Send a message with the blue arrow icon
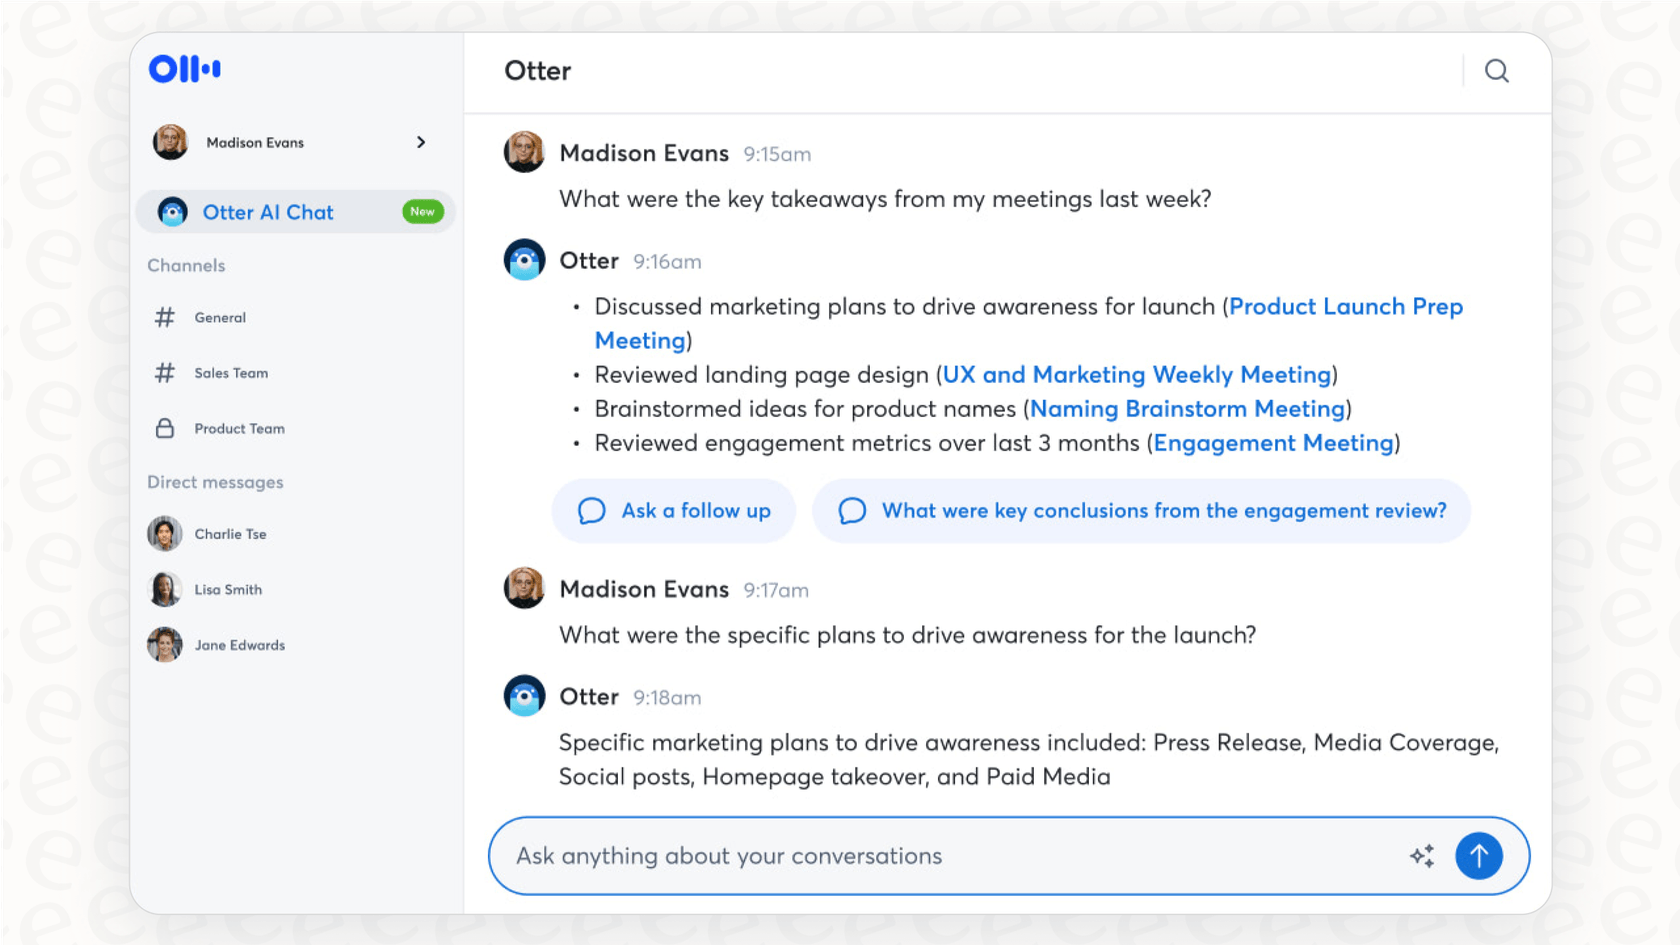Screen dimensions: 1680x945 (x=1479, y=856)
